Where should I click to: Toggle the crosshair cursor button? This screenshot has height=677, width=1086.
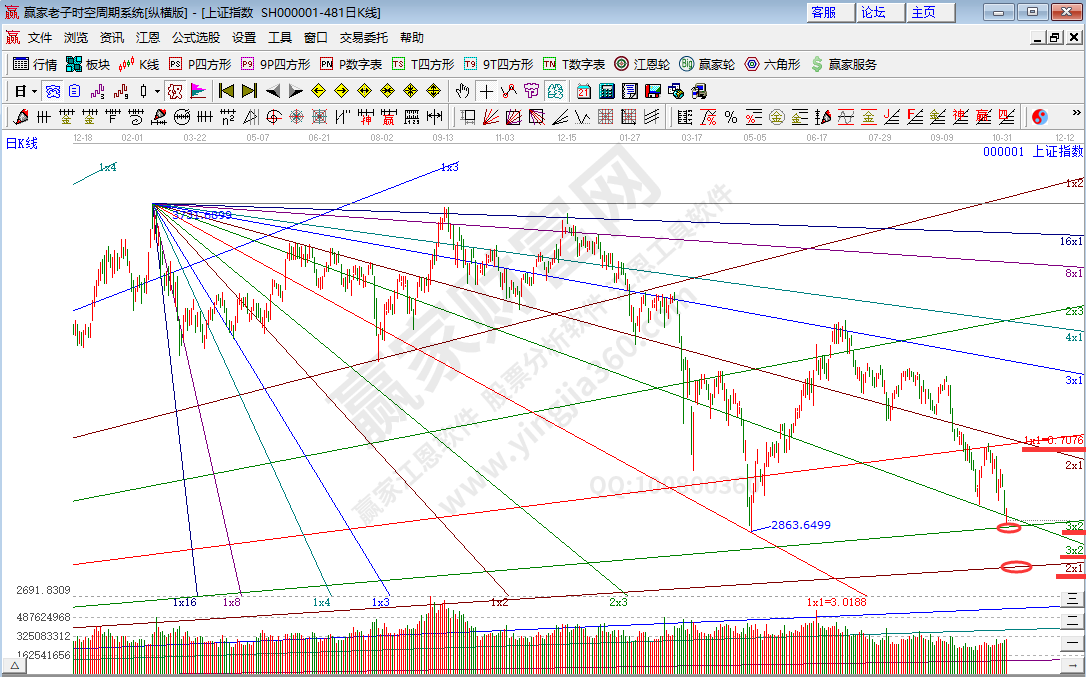(486, 91)
